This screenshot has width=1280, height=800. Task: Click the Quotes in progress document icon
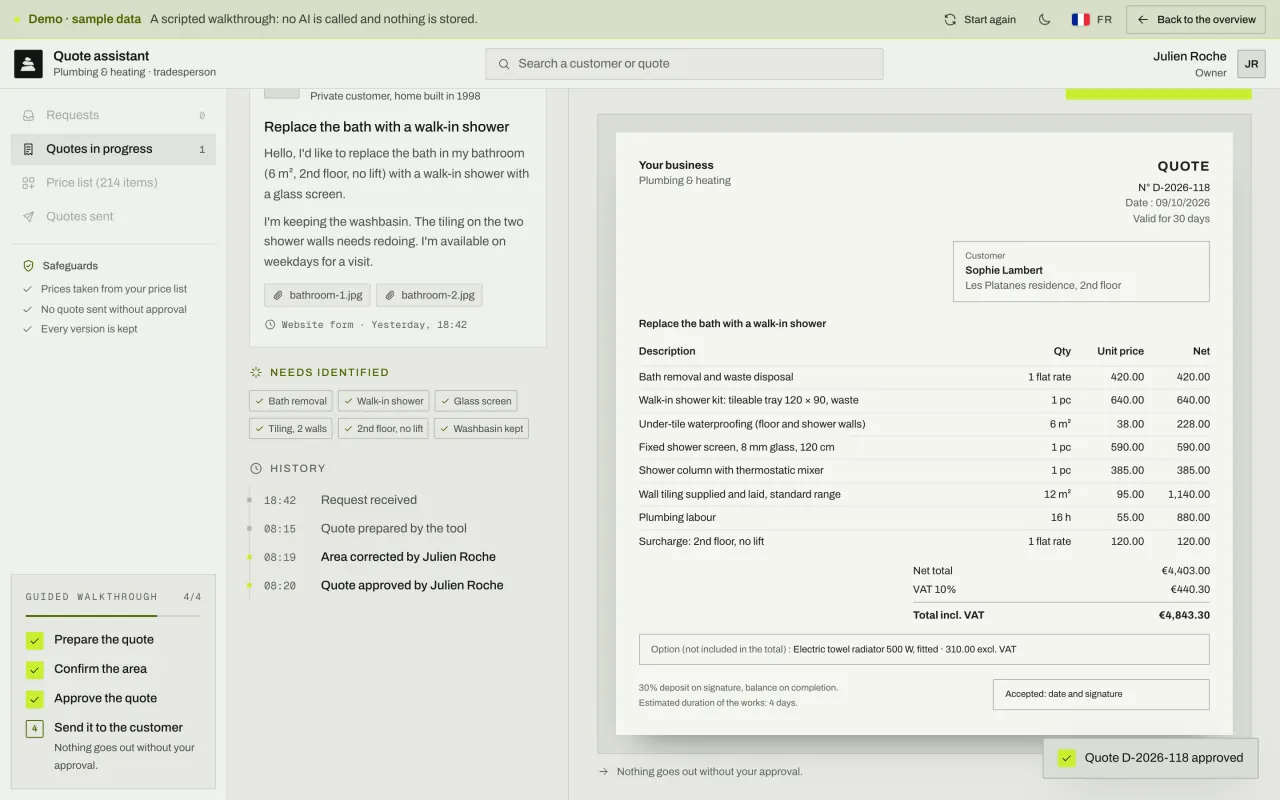coord(29,149)
